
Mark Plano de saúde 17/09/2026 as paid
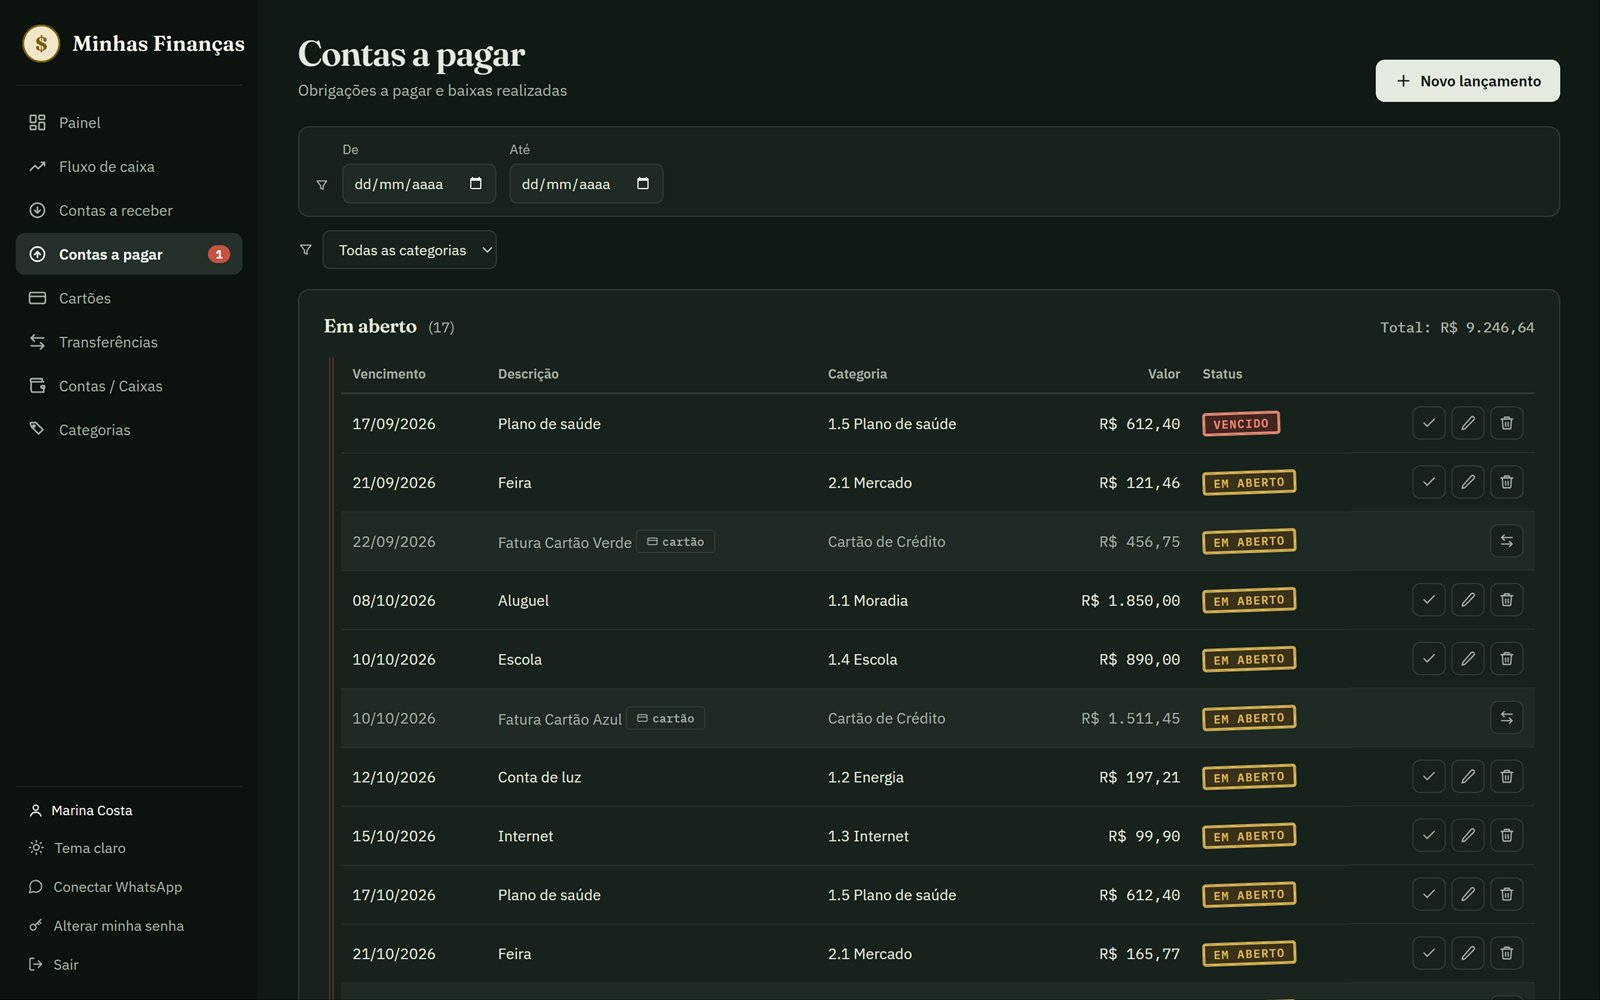click(x=1428, y=423)
